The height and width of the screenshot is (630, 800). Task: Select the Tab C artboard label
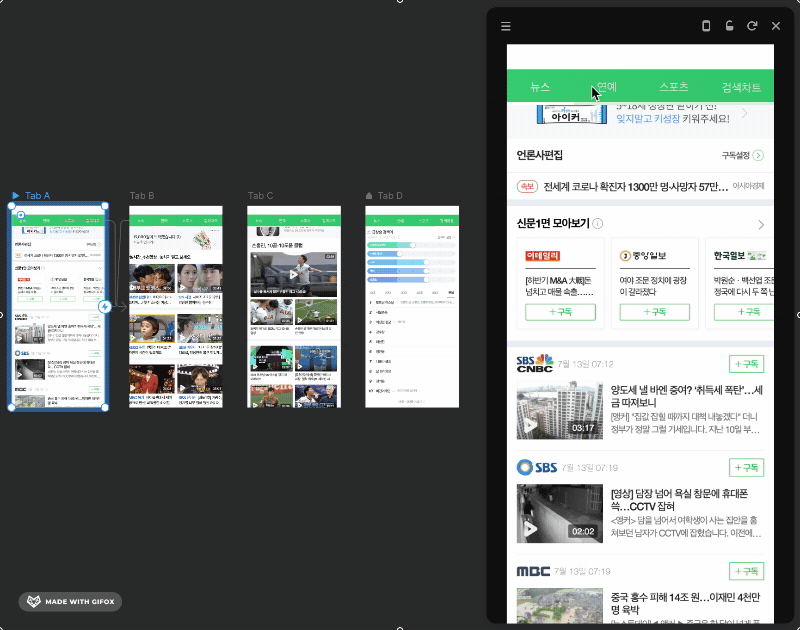pos(260,195)
